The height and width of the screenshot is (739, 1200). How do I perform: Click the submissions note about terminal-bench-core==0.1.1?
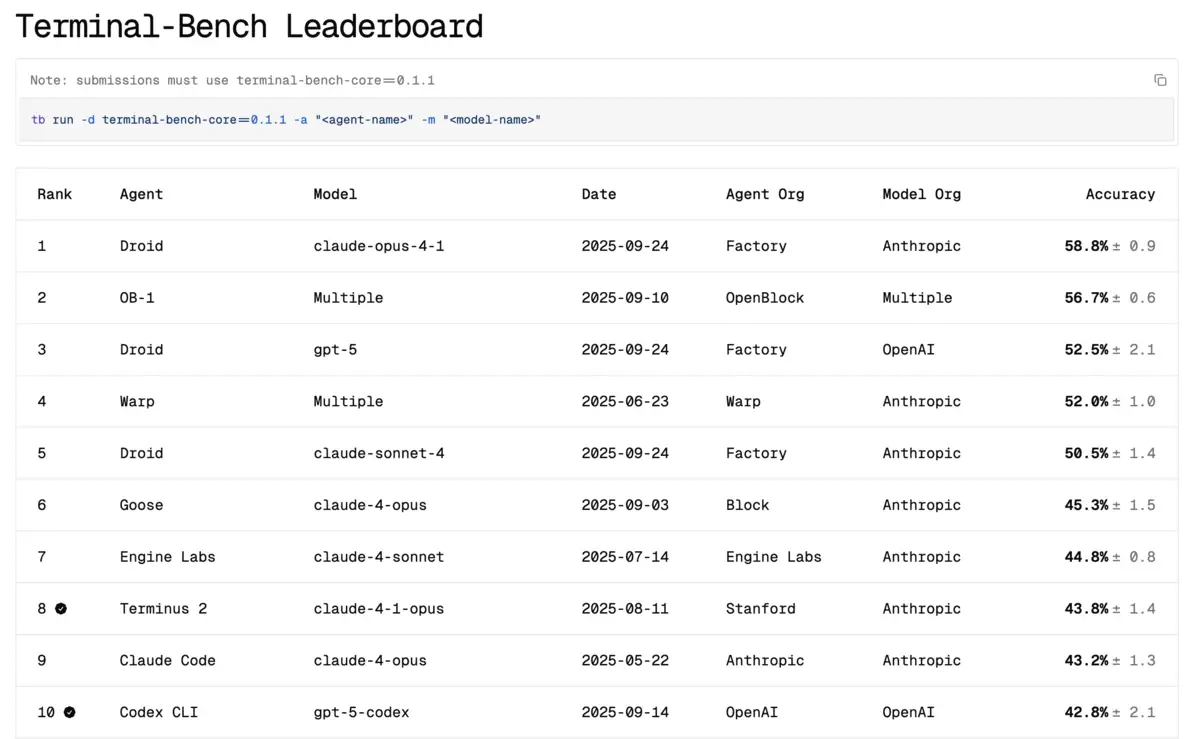(x=232, y=80)
